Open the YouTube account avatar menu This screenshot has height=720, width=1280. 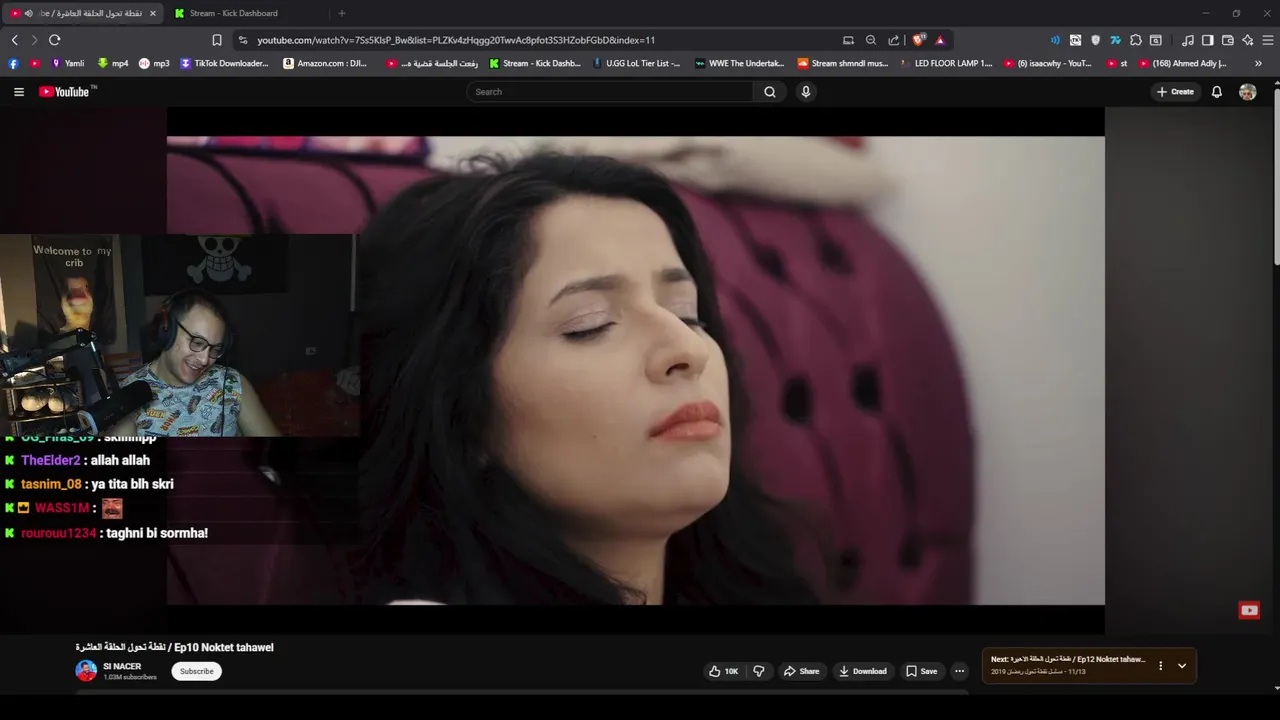pos(1247,92)
